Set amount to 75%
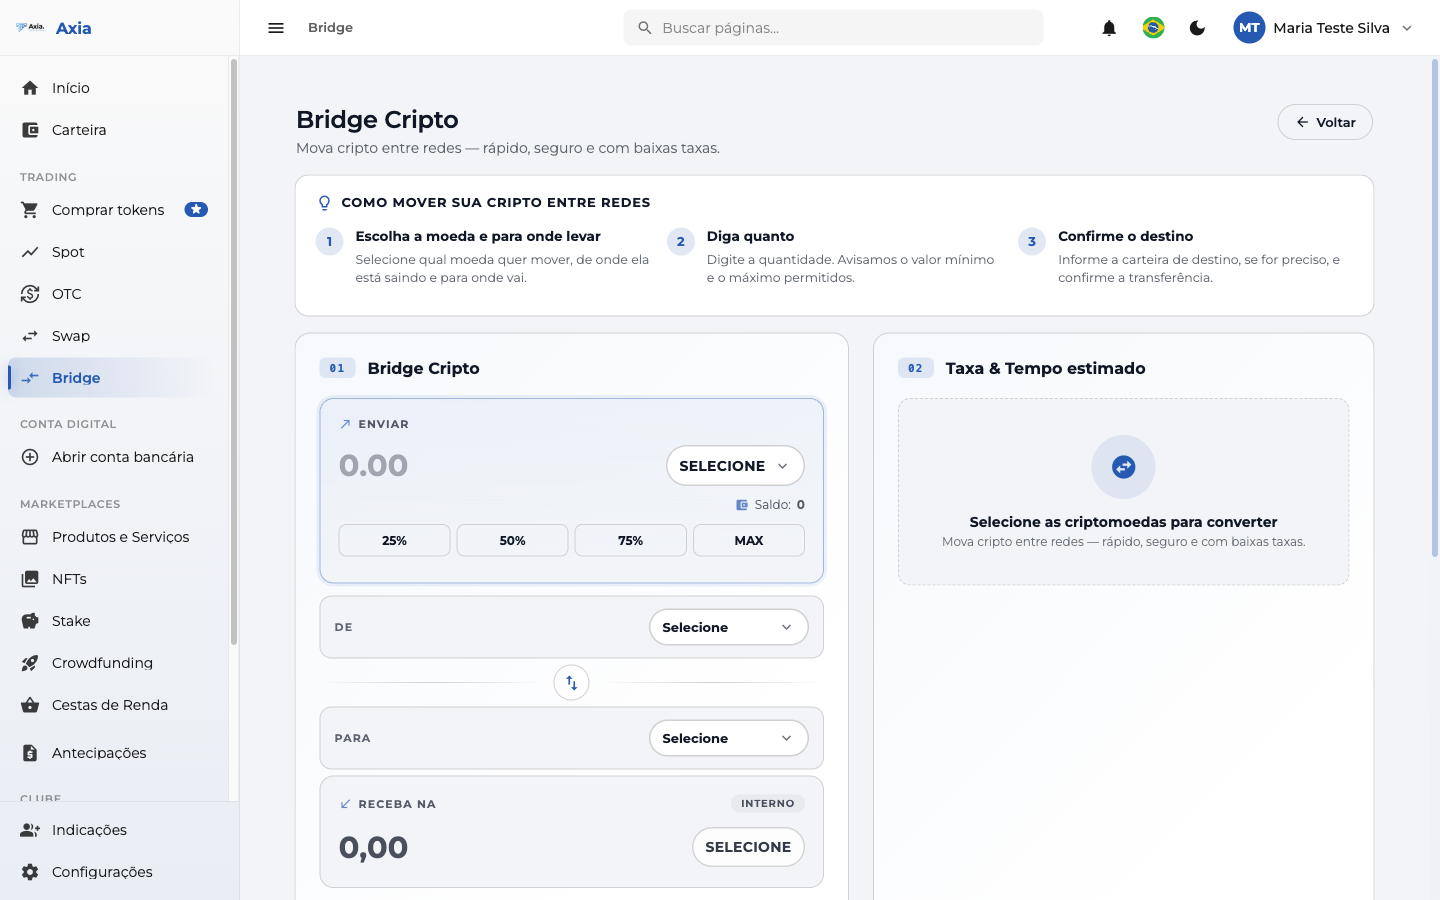Image resolution: width=1440 pixels, height=900 pixels. pyautogui.click(x=630, y=540)
